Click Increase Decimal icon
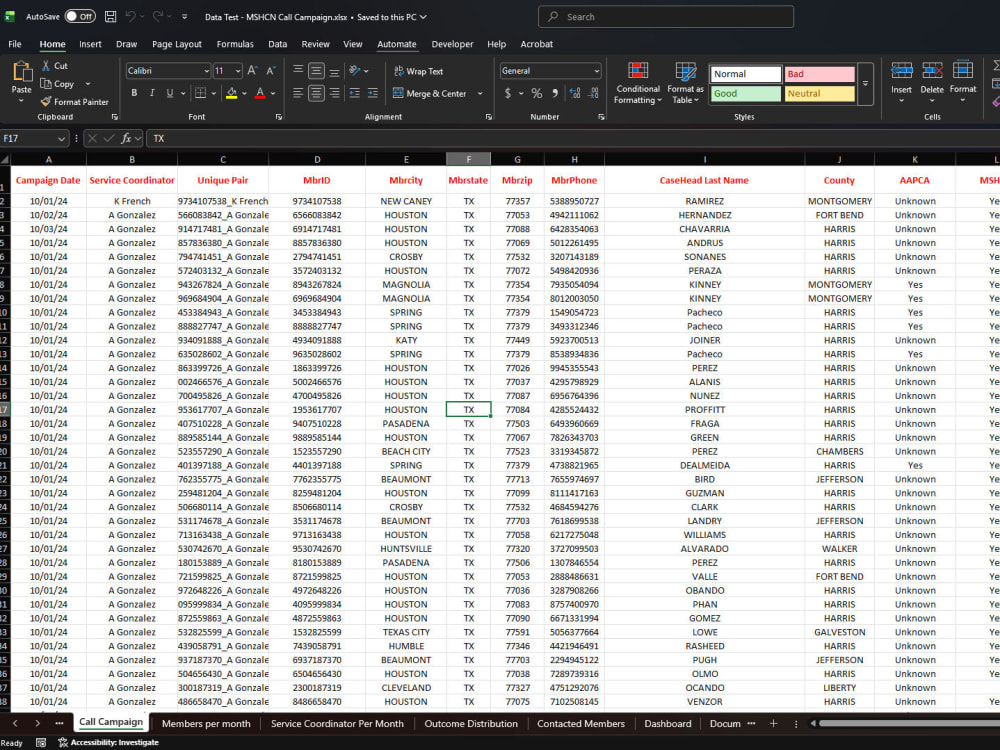The image size is (1000, 750). coord(575,93)
